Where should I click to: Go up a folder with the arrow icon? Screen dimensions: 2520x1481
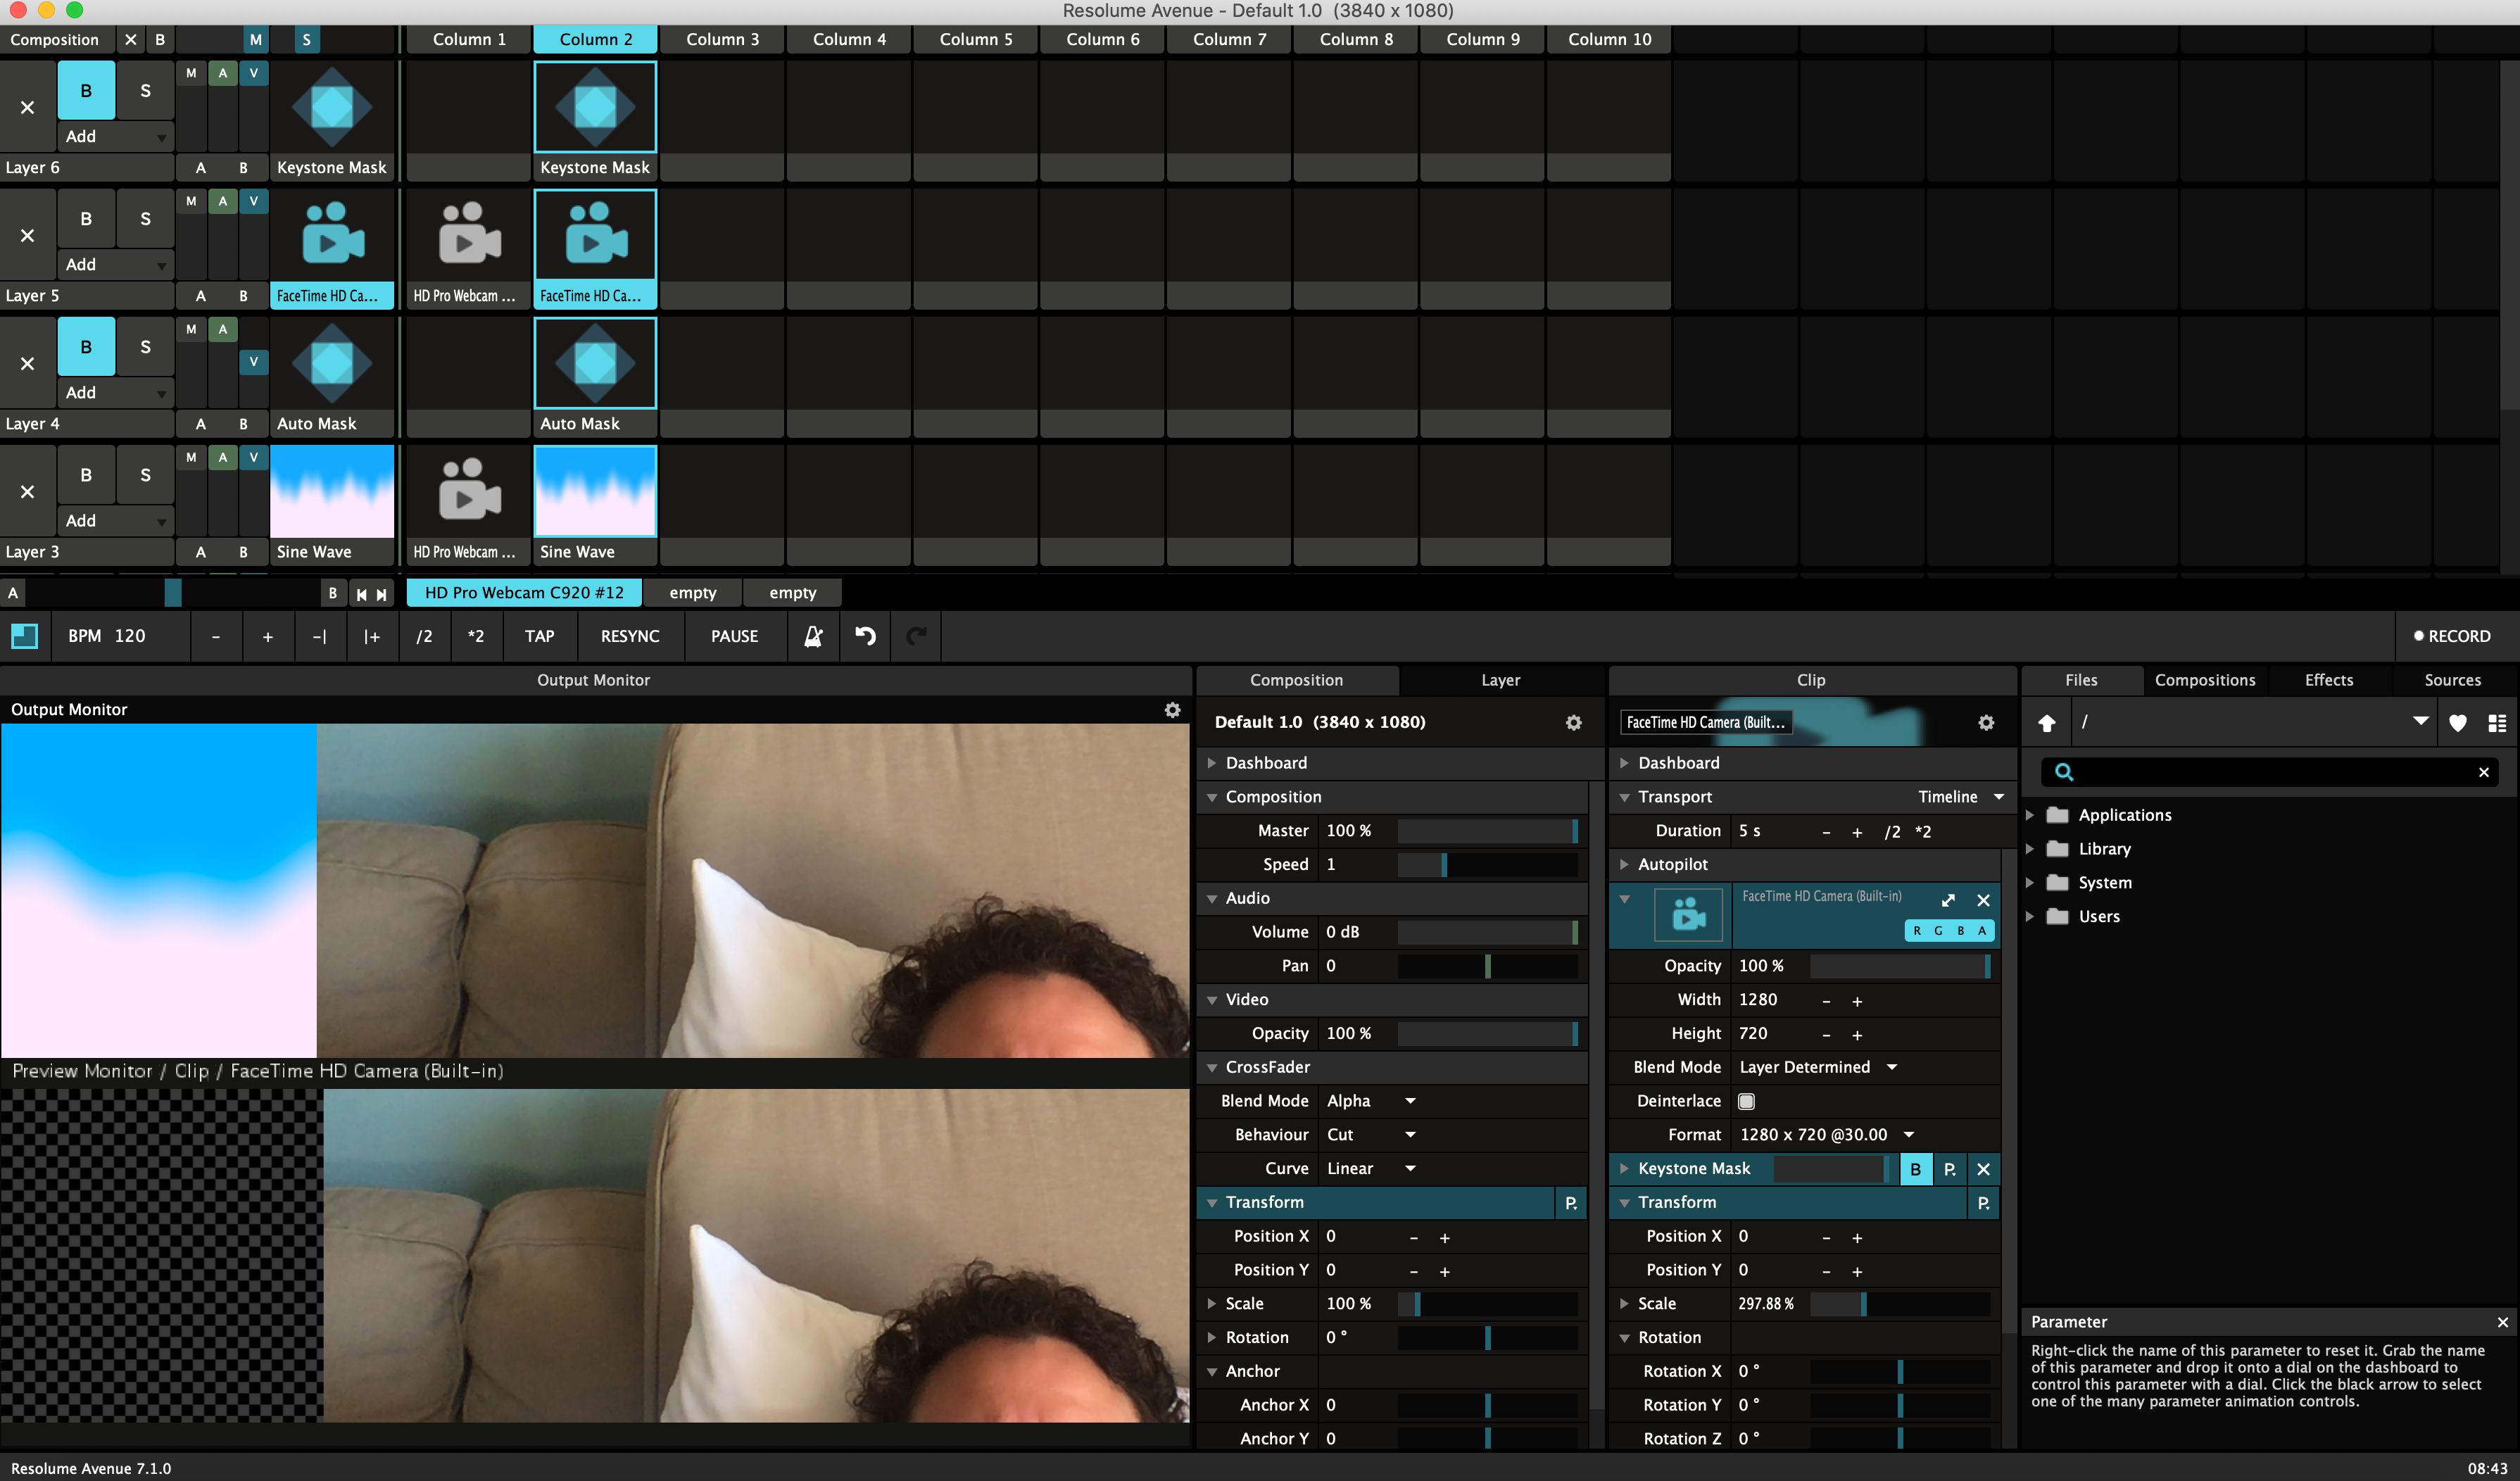[x=2046, y=722]
